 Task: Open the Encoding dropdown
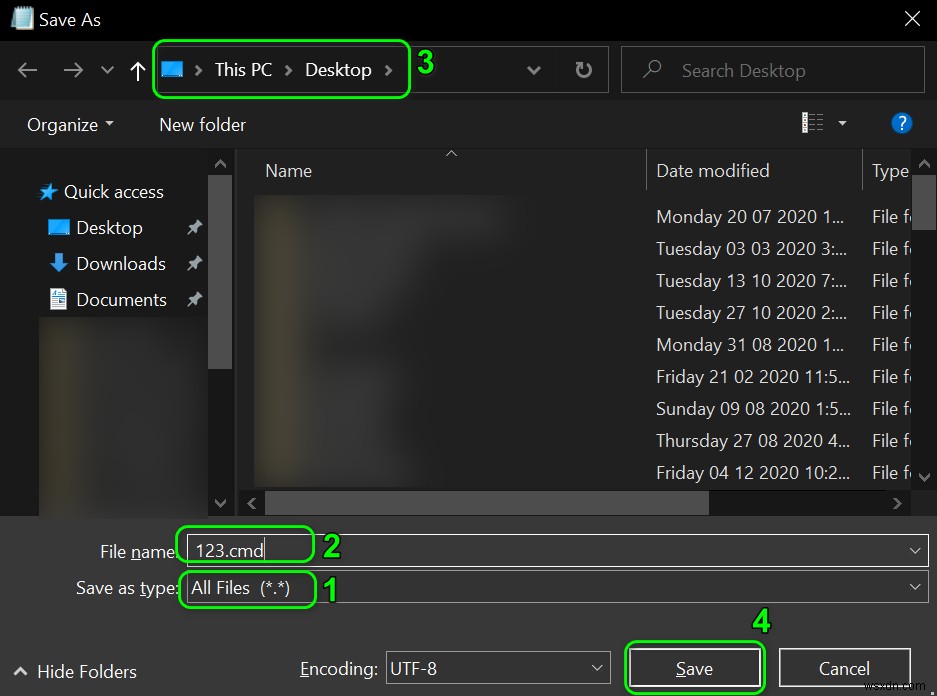[595, 668]
